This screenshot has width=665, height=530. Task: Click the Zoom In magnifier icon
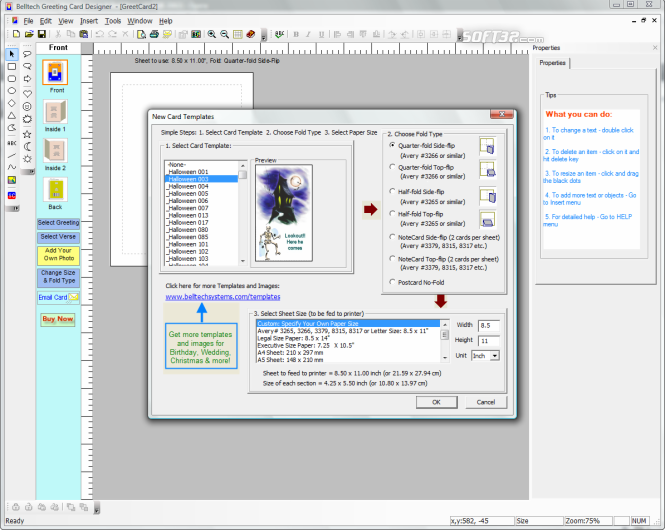212,34
